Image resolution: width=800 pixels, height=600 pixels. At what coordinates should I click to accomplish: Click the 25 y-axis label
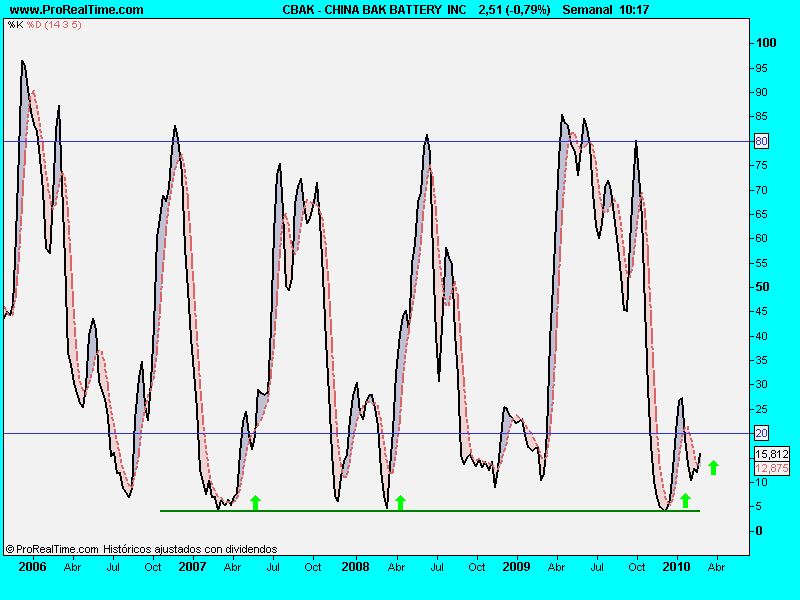761,409
